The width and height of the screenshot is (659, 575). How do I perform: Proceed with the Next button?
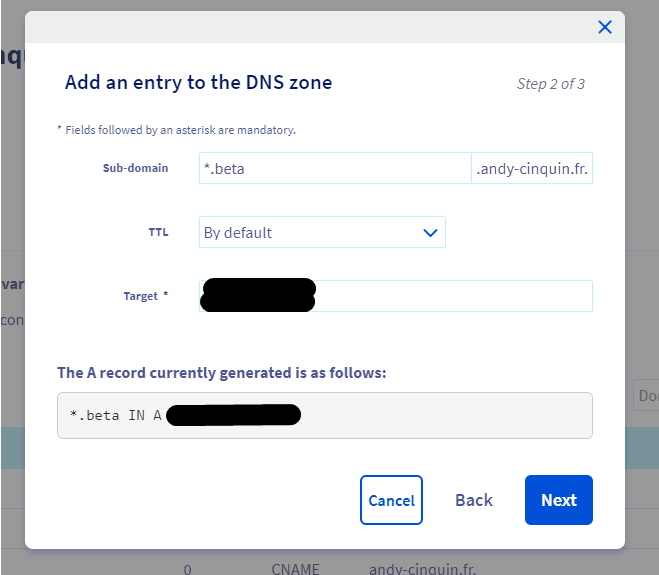click(x=559, y=500)
